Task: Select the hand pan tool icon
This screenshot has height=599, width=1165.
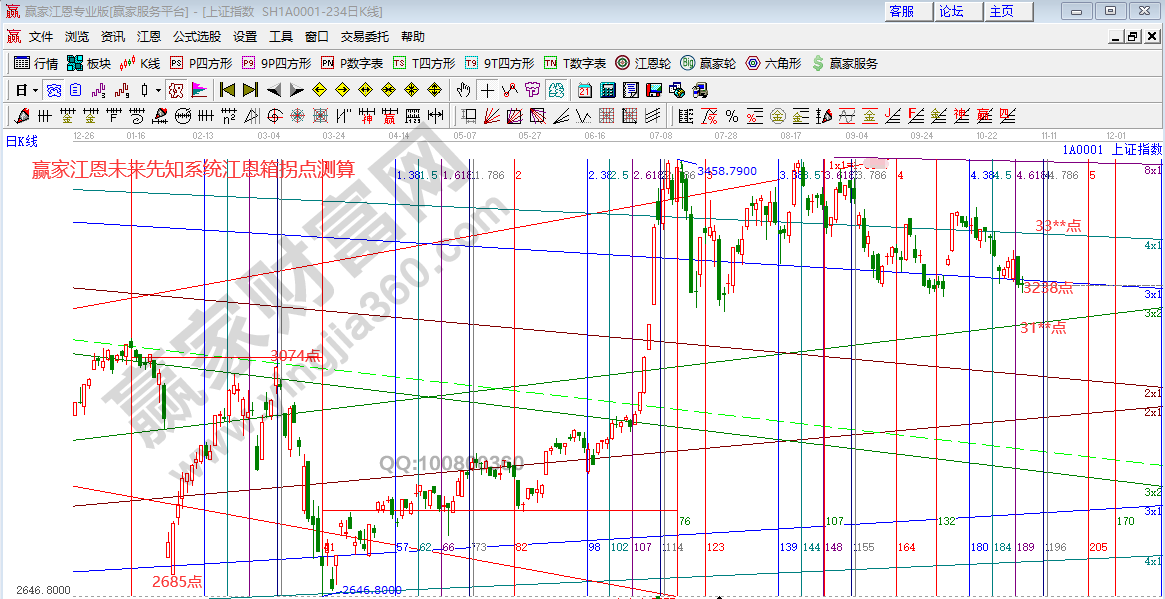Action: click(x=463, y=90)
